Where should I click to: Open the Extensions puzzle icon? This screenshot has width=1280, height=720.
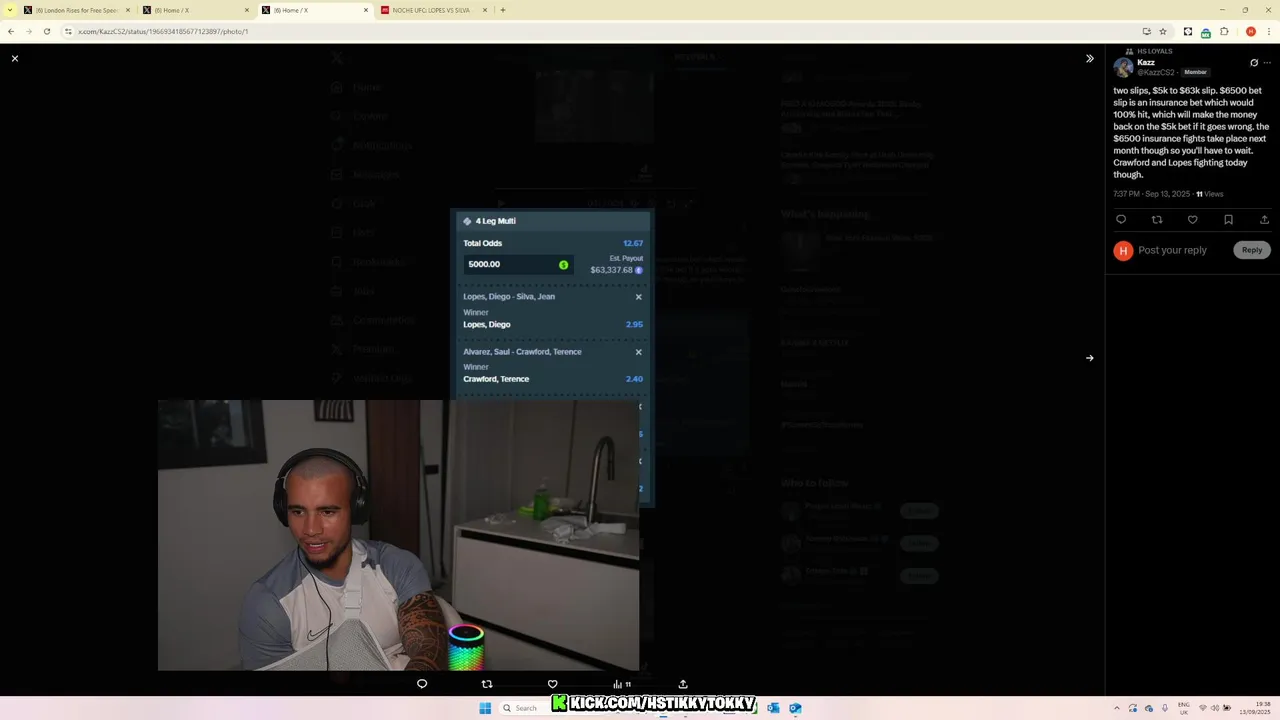[x=1224, y=31]
